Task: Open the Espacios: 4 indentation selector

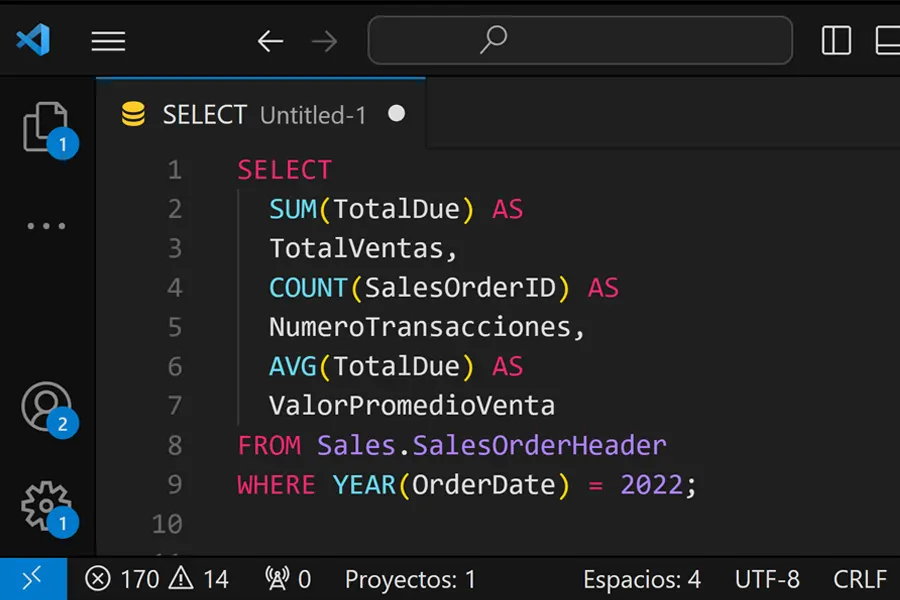Action: pos(644,578)
